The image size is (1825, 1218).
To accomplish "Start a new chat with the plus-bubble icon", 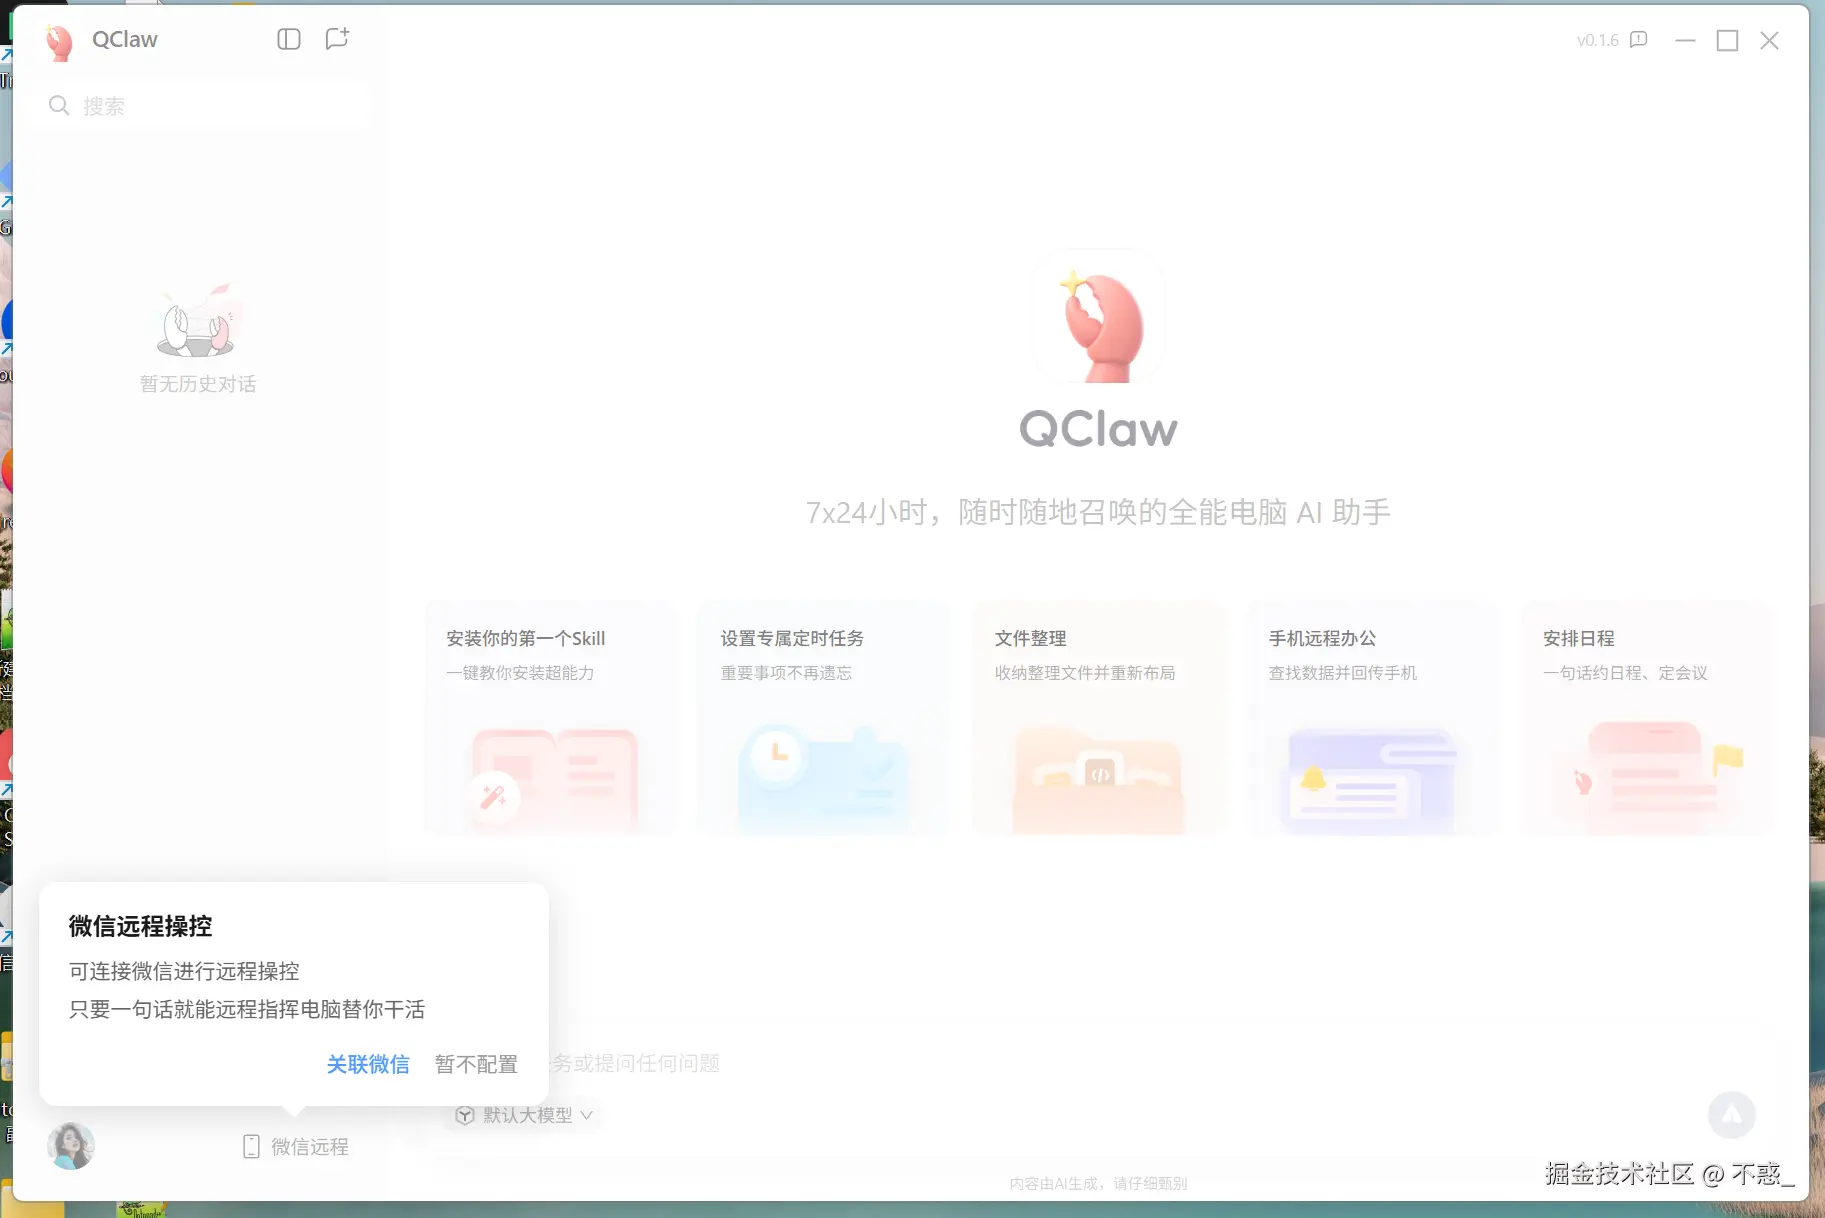I will [337, 39].
